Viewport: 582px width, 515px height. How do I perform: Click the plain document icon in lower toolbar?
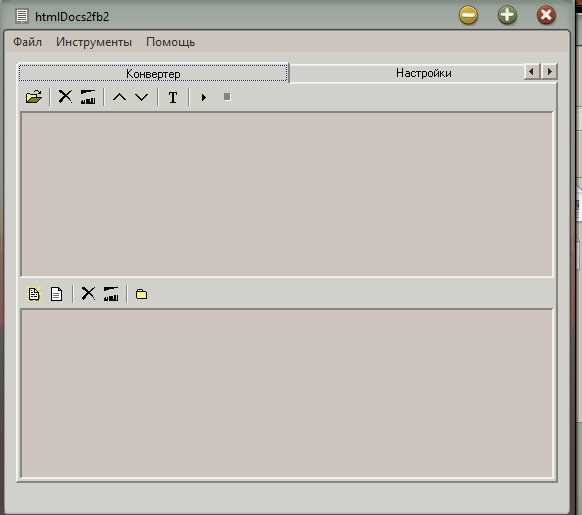click(56, 294)
